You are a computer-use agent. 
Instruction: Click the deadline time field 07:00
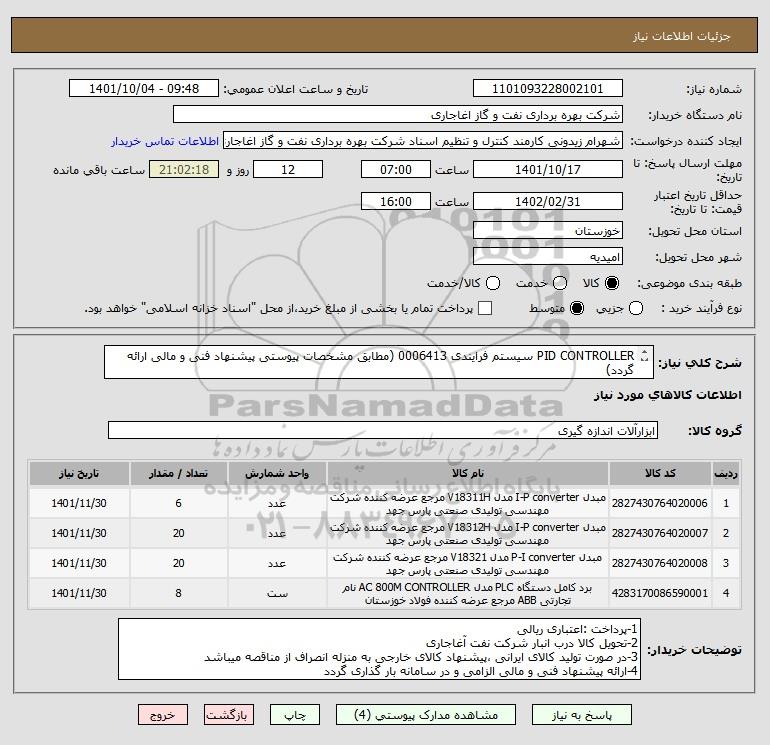pos(396,169)
